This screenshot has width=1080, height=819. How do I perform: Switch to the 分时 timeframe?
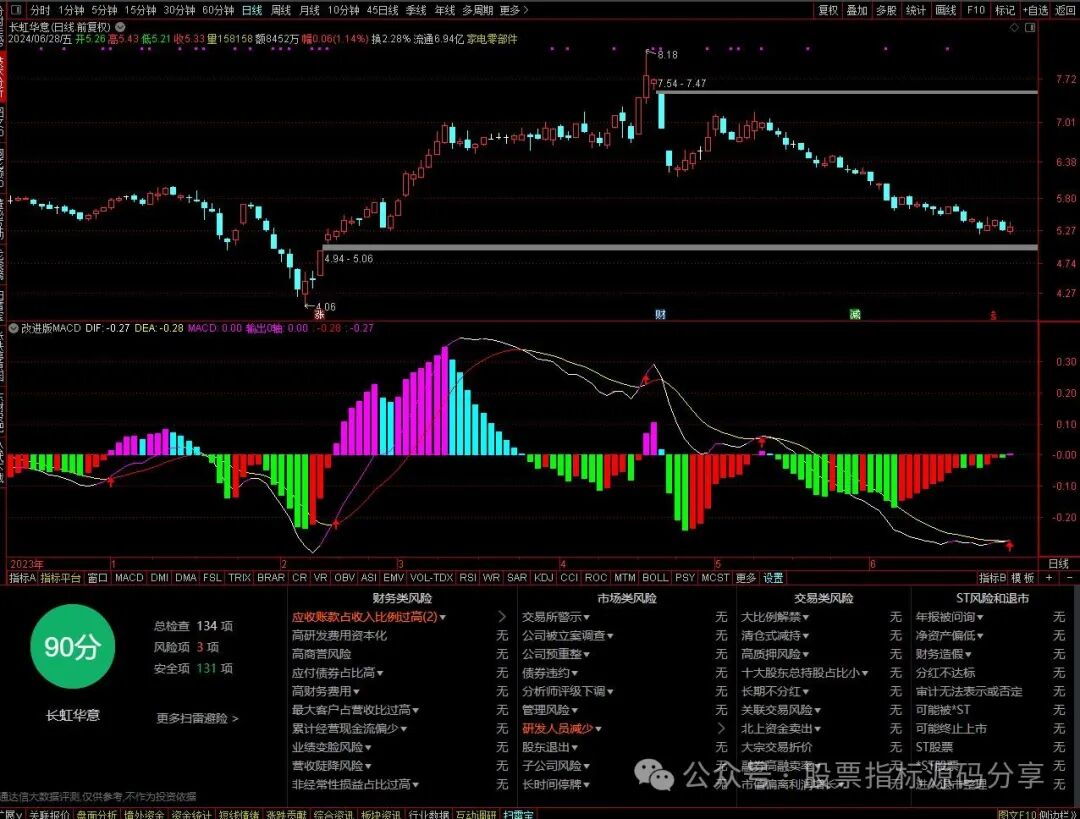point(40,10)
